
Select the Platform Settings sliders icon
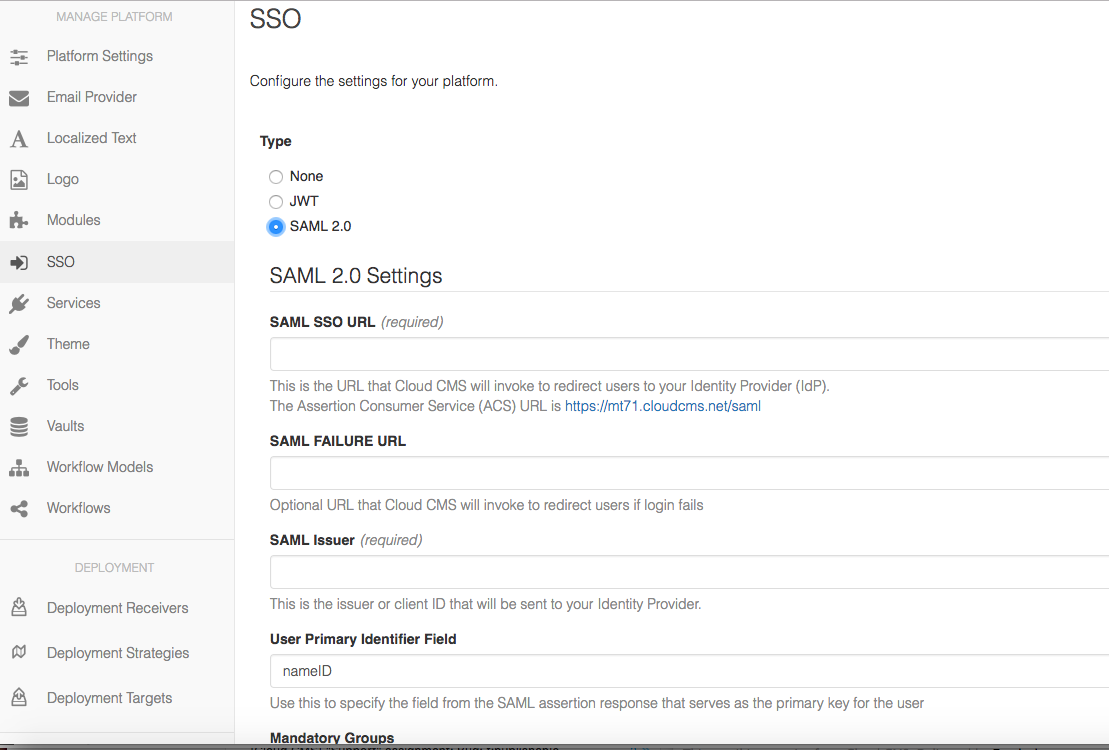click(19, 56)
